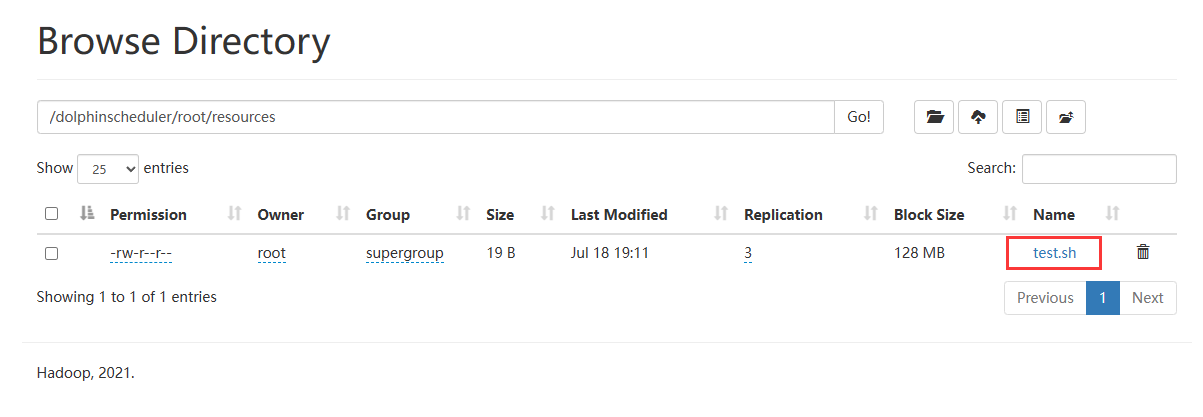Sort by the Owner column arrows icon

point(342,214)
